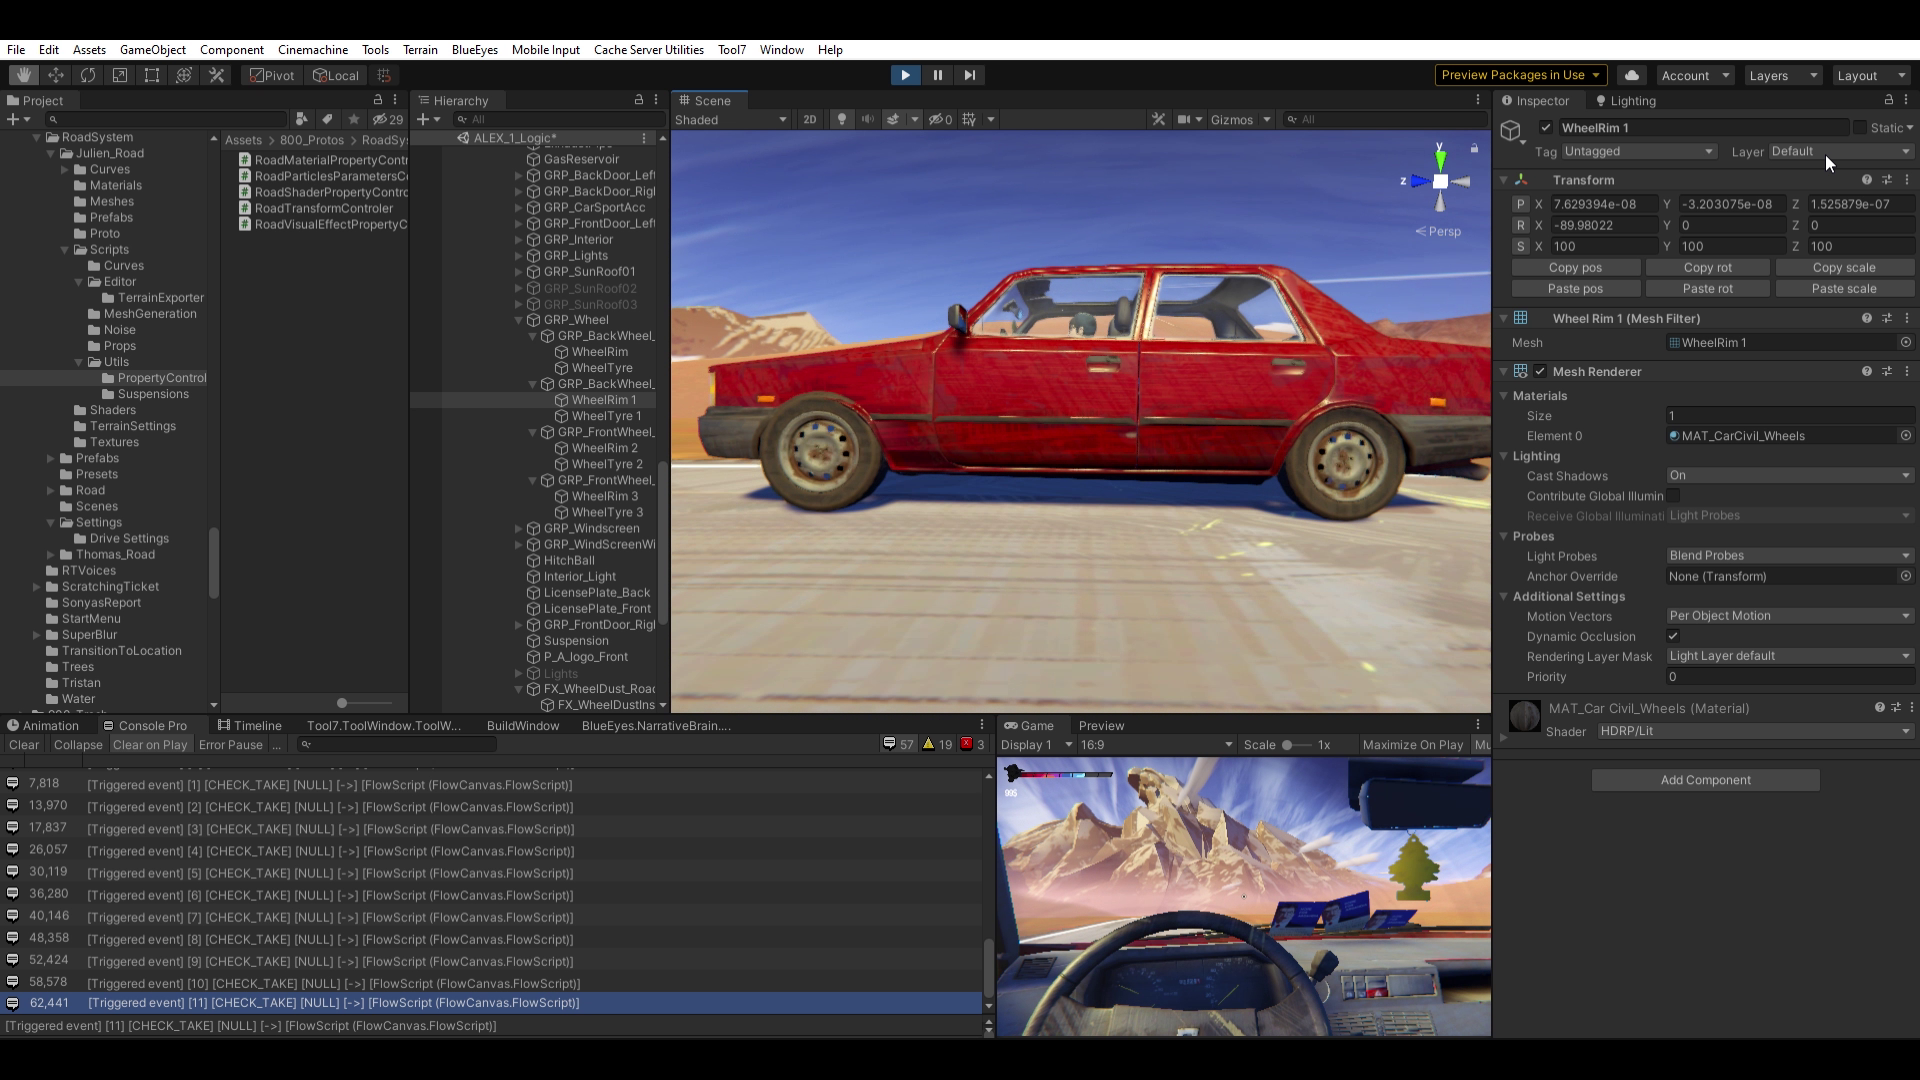Open Motion Vectors dropdown
The image size is (1920, 1080).
[1790, 616]
